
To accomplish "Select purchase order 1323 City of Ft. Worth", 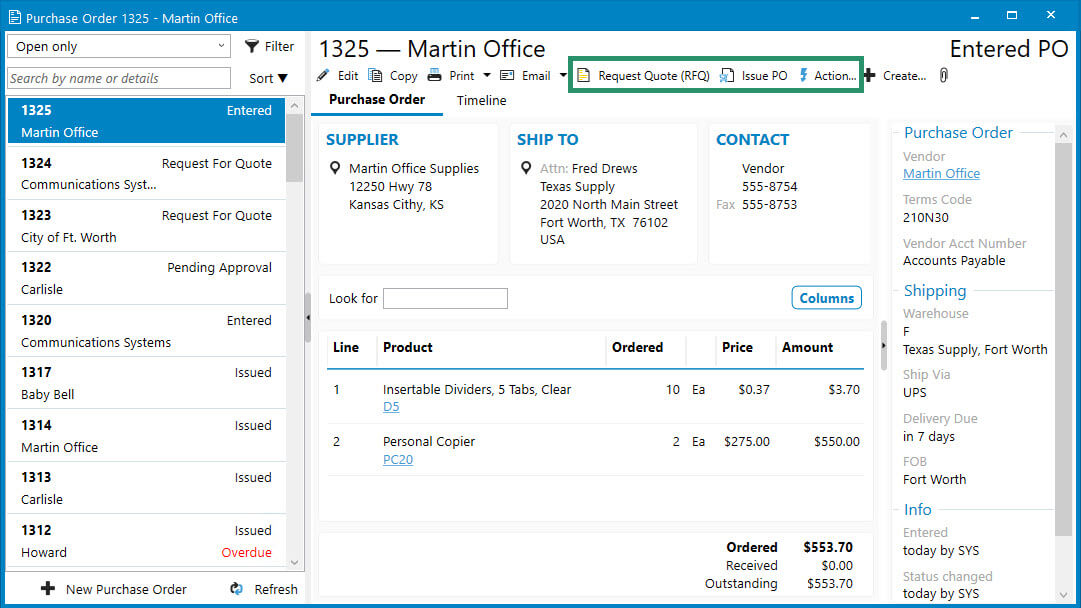I will coord(146,226).
